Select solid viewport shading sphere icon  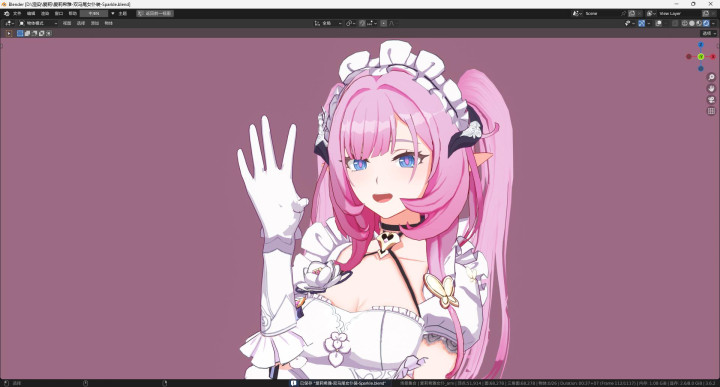[x=692, y=23]
